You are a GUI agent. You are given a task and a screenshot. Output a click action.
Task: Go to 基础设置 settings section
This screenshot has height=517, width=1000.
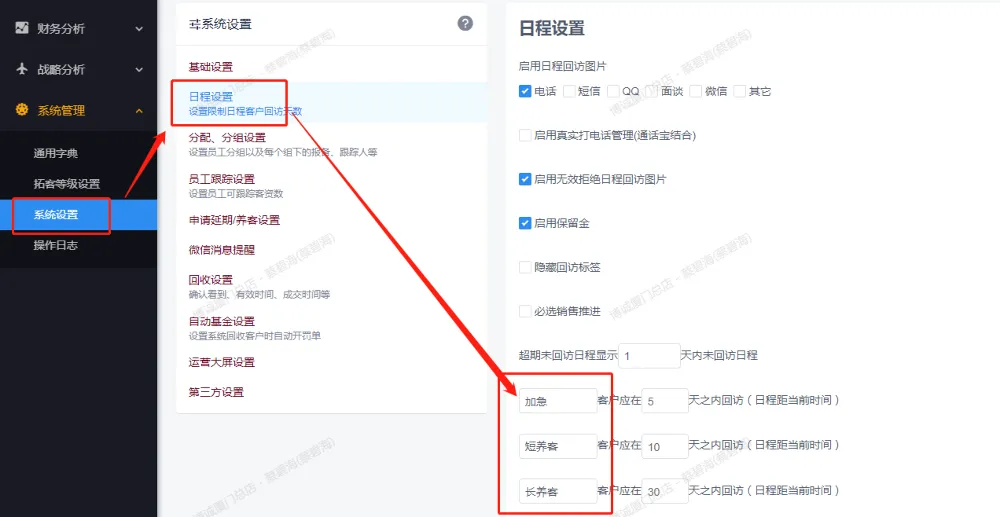point(210,67)
